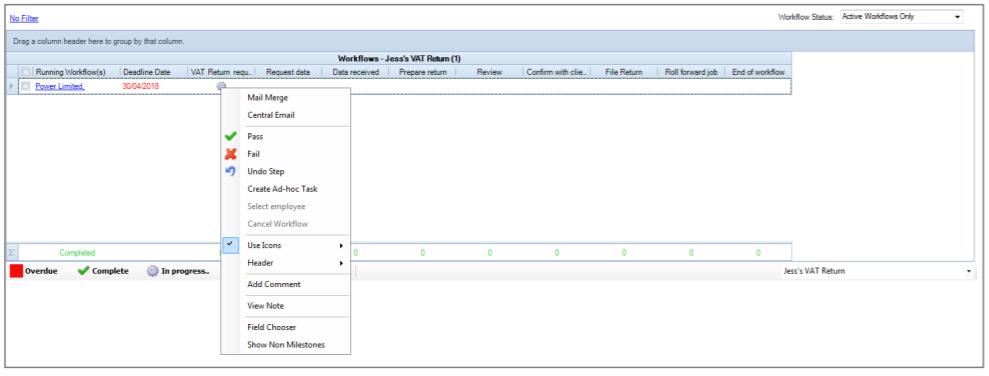Click the Request data column header
This screenshot has height=376, width=989.
(x=288, y=72)
